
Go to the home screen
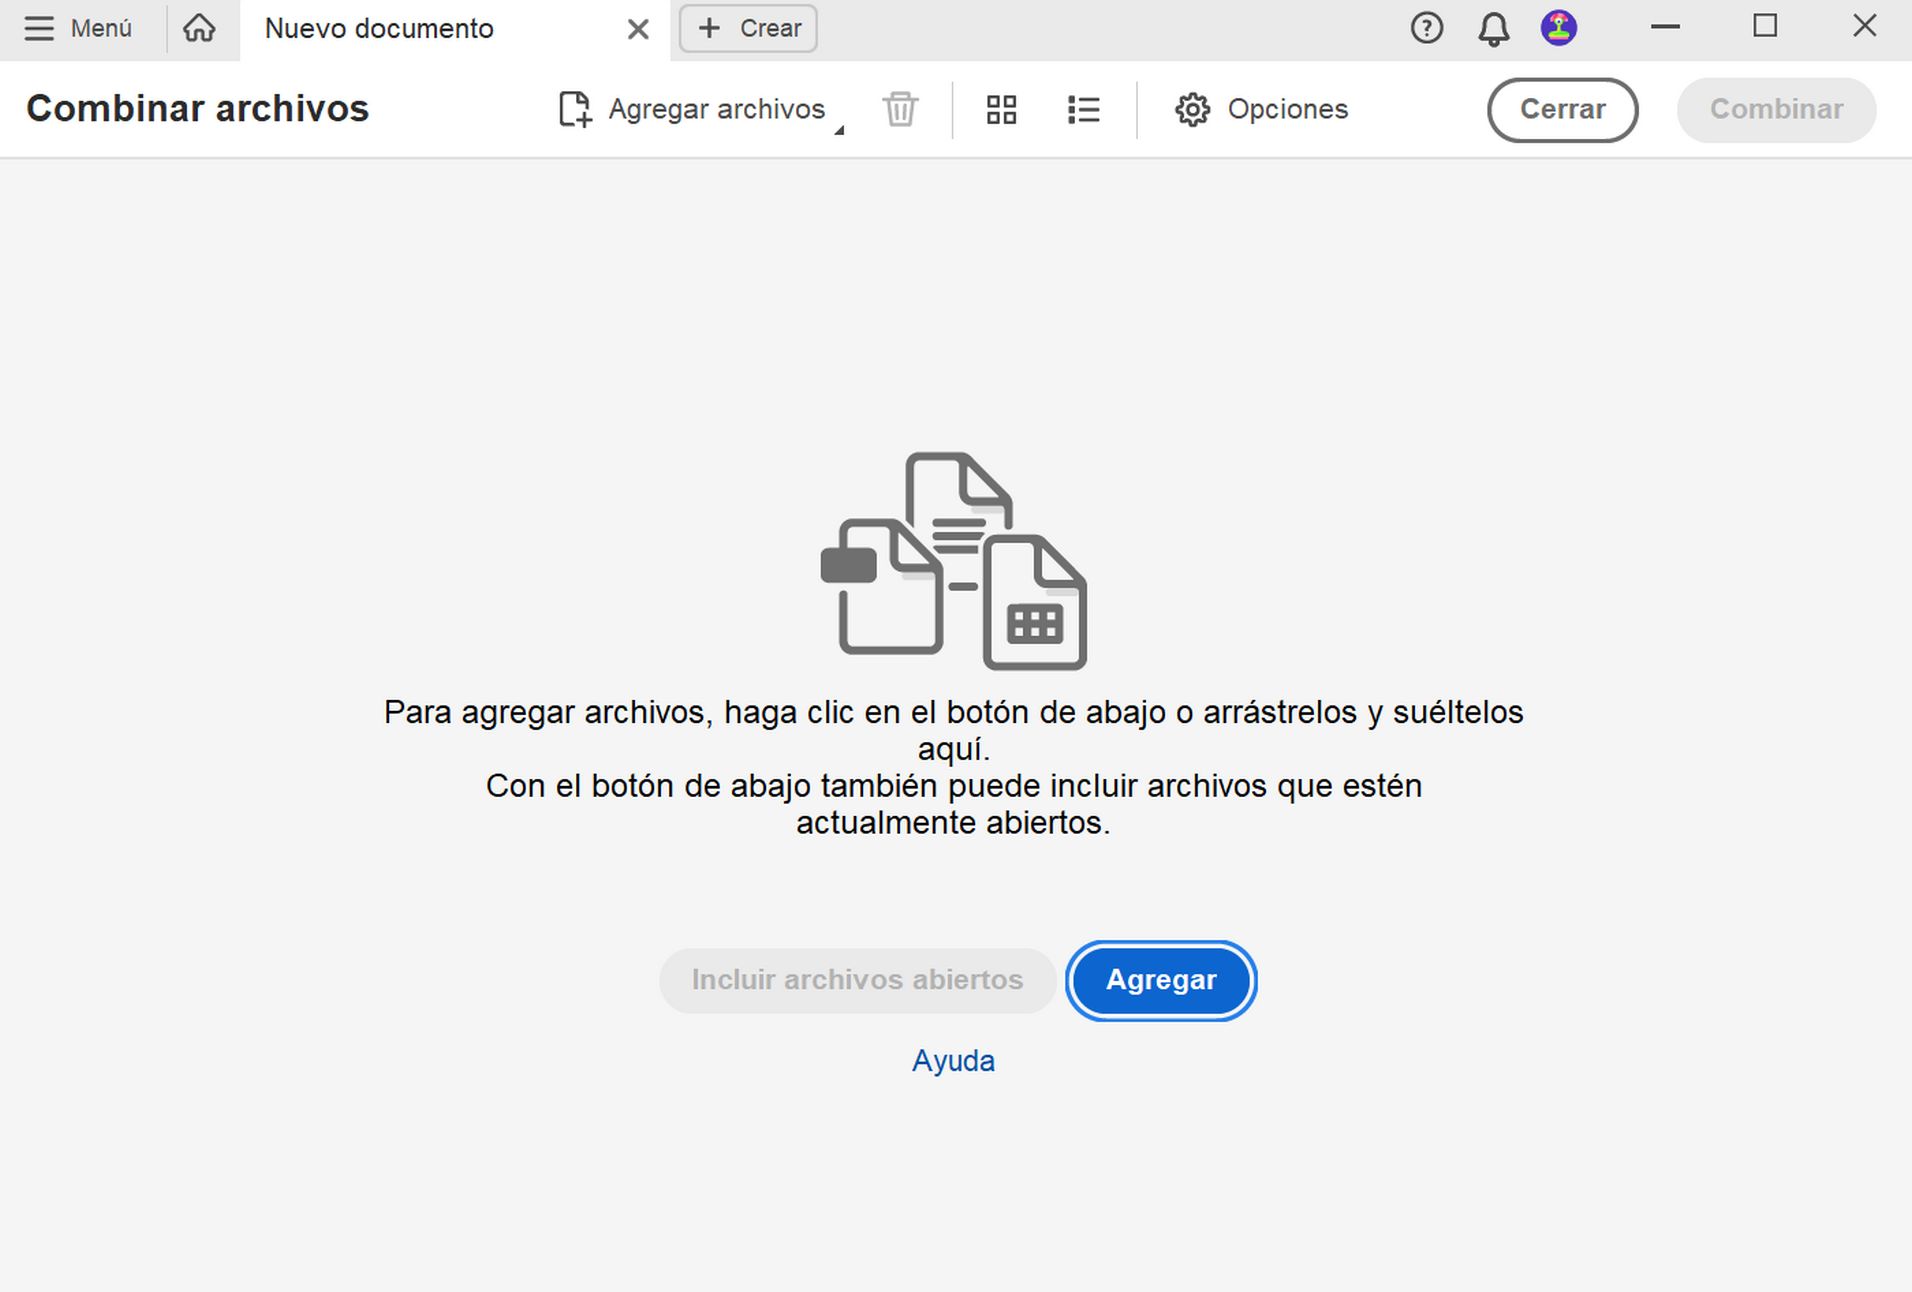198,28
